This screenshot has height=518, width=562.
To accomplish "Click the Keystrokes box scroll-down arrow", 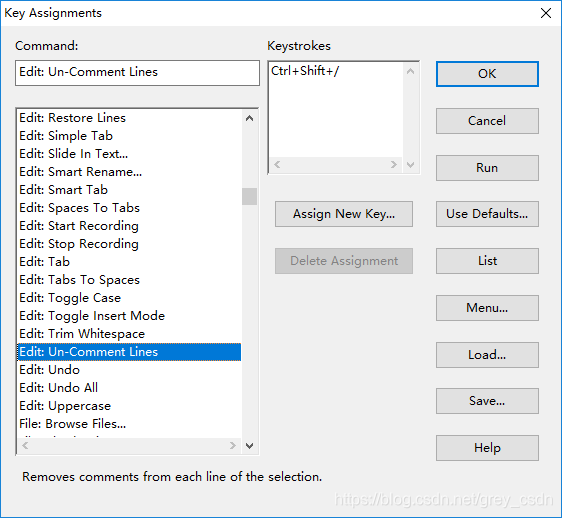I will [410, 165].
